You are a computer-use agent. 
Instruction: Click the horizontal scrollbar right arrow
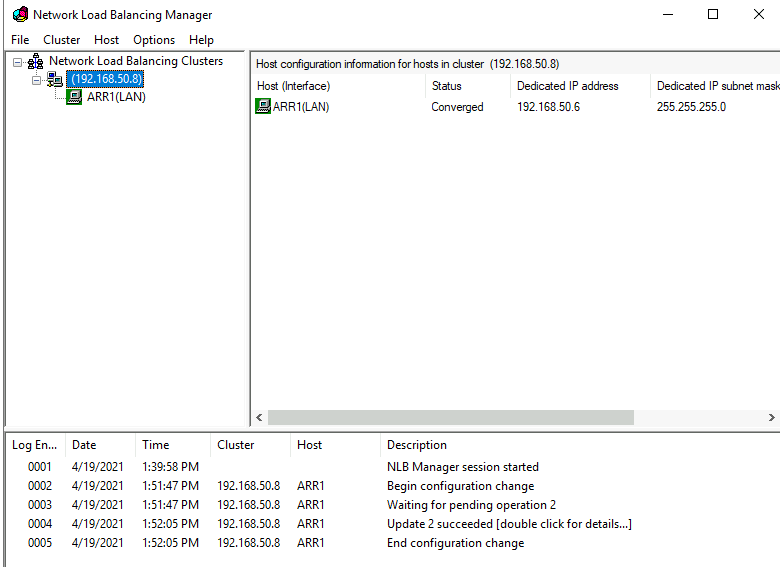pyautogui.click(x=772, y=417)
